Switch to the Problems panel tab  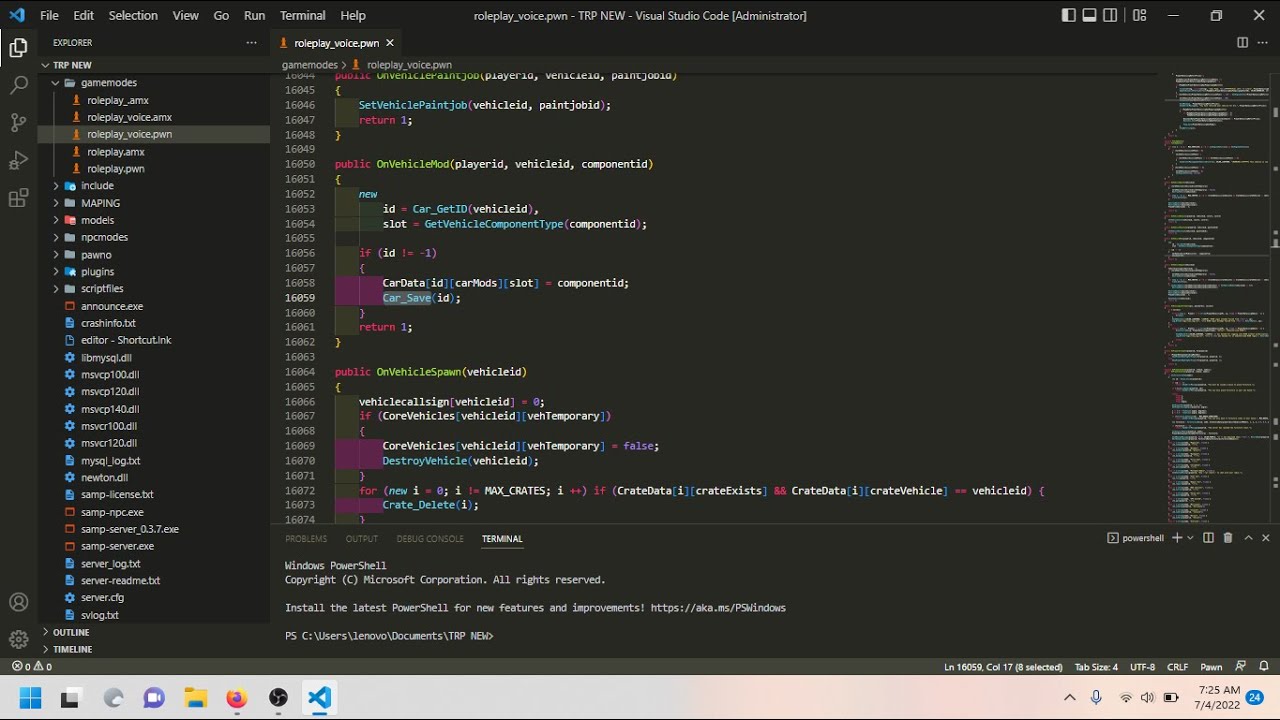[306, 539]
